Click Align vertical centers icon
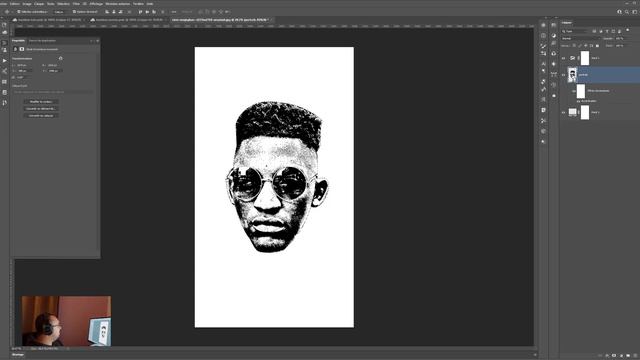Screen dimensions: 640x360 coord(147,11)
